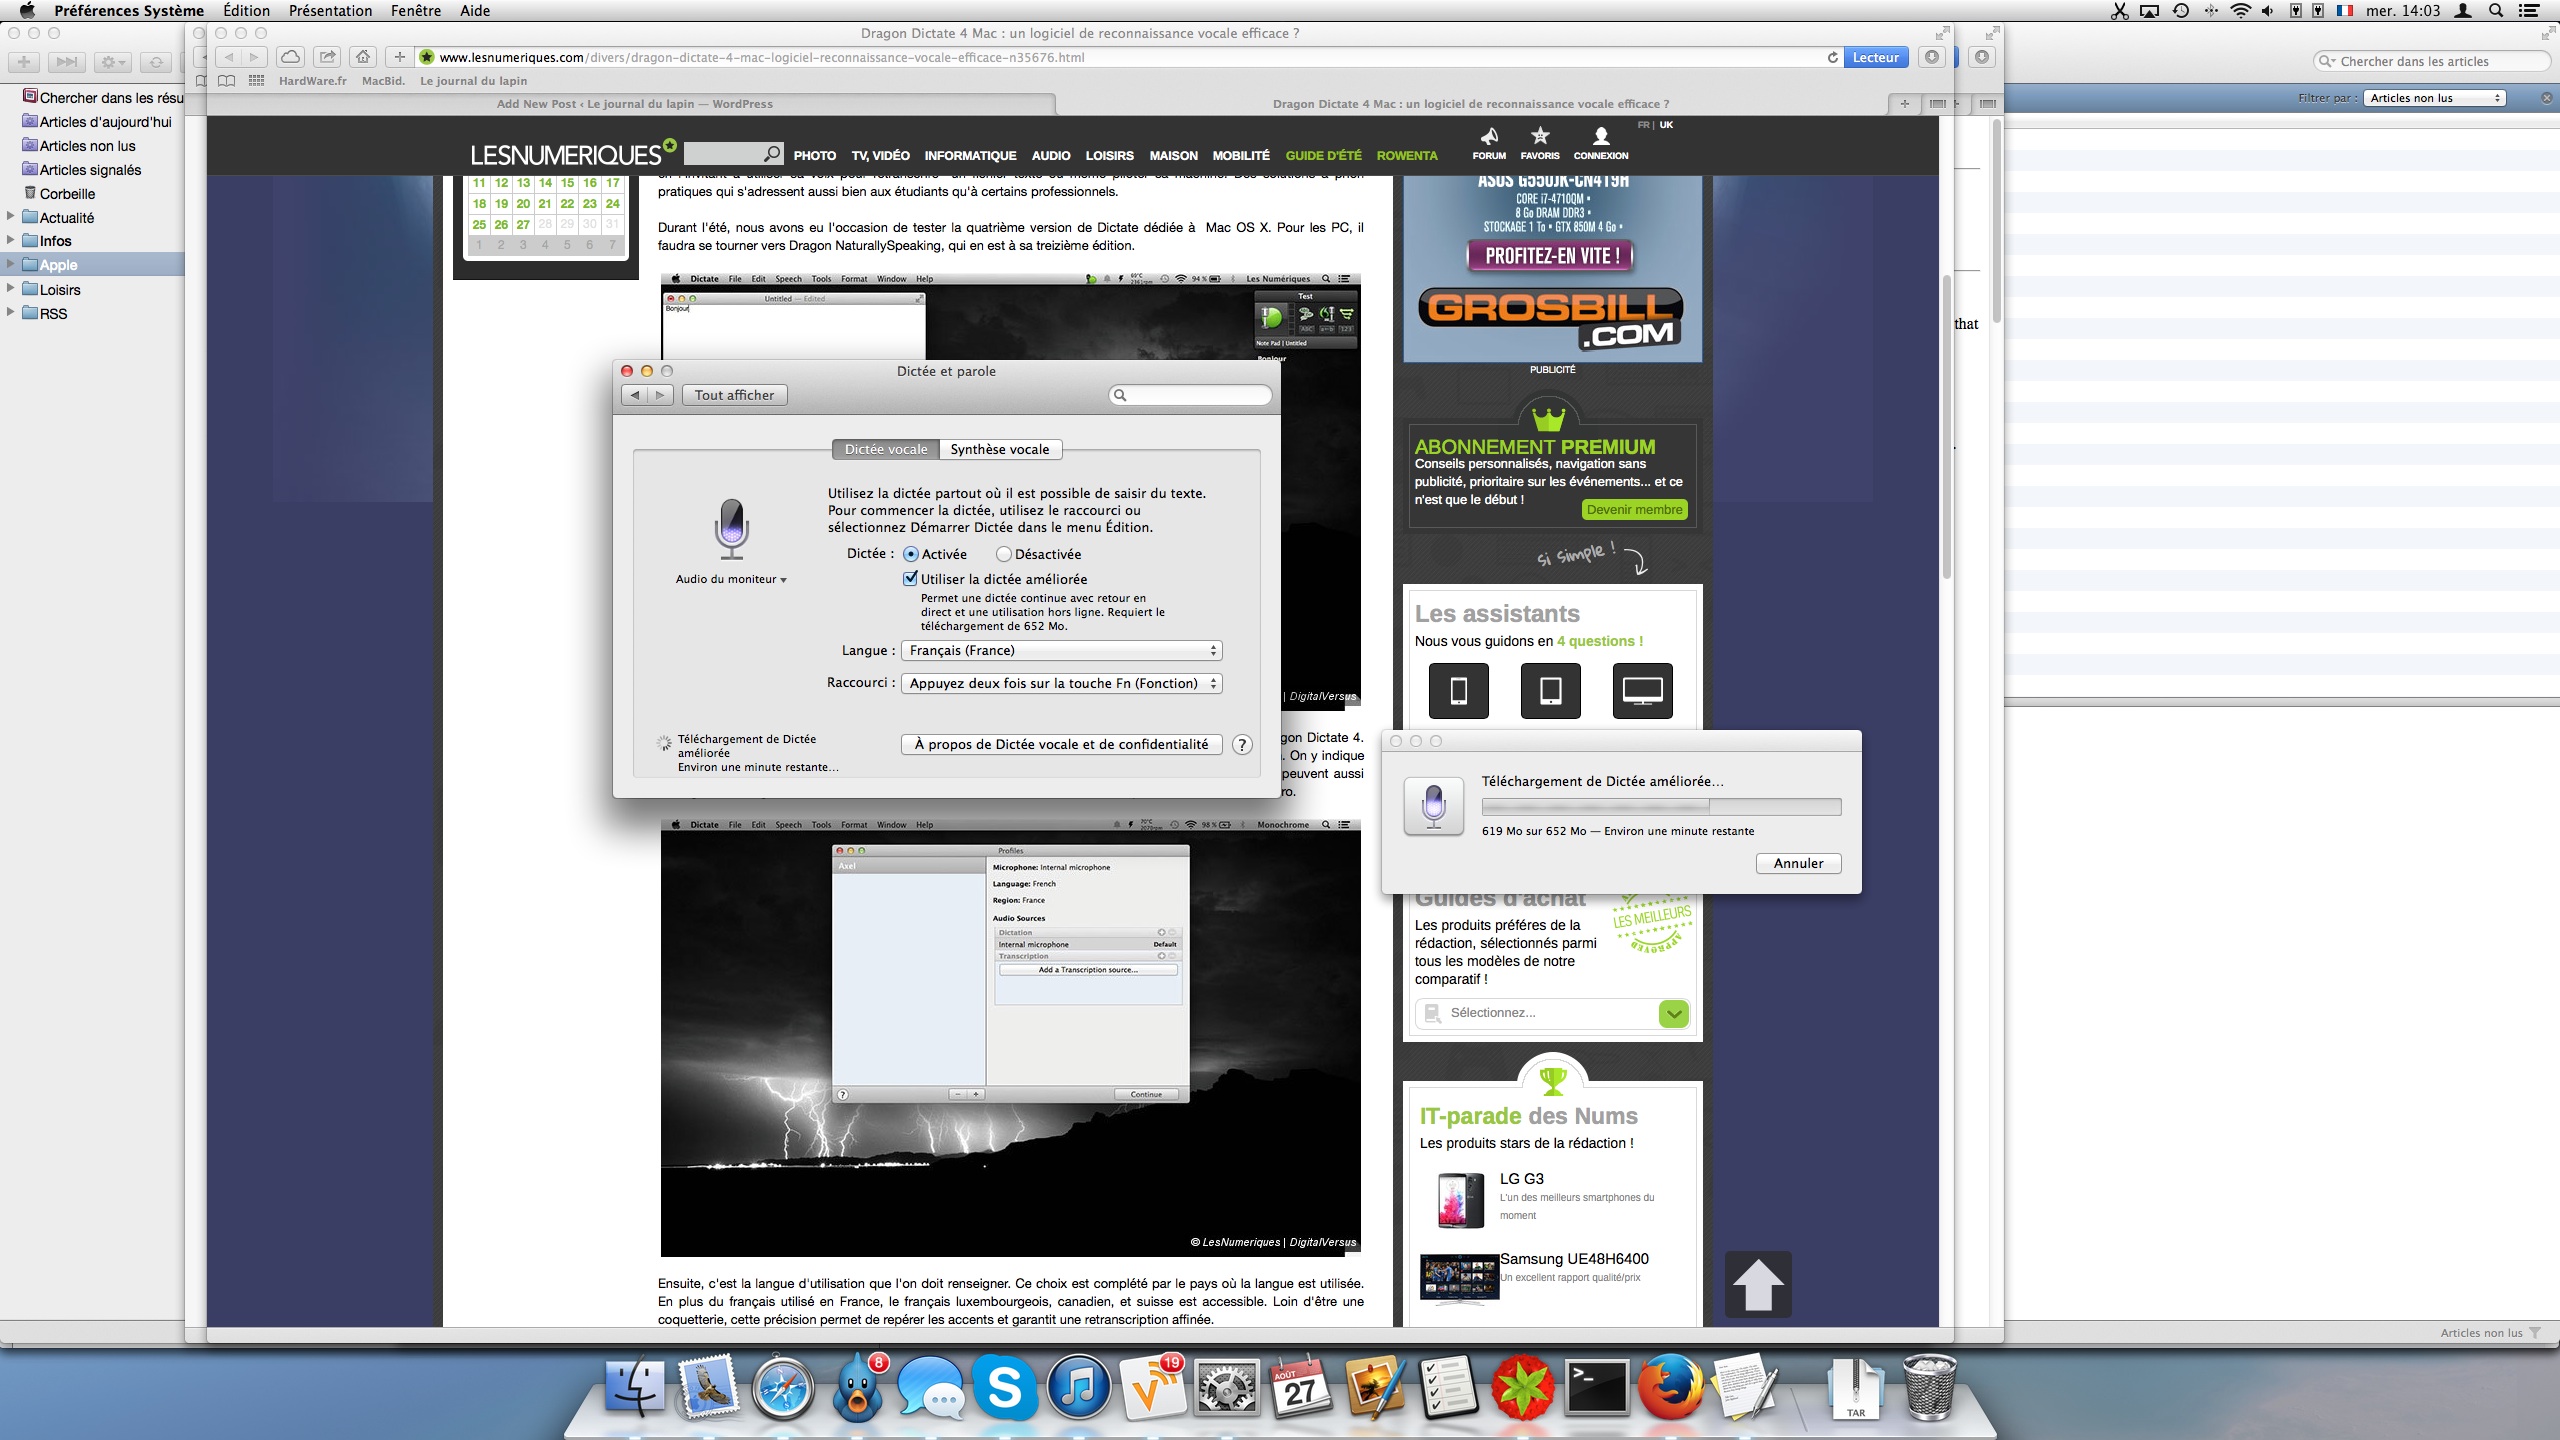Open Sélectionnez guide d'achat dropdown
The image size is (2560, 1440).
pos(1552,1013)
